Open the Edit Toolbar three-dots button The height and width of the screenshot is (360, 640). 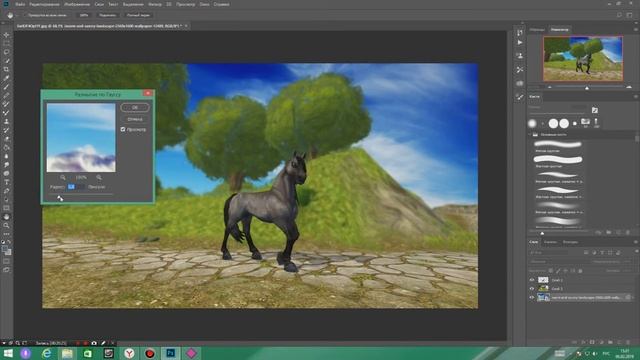point(6,234)
